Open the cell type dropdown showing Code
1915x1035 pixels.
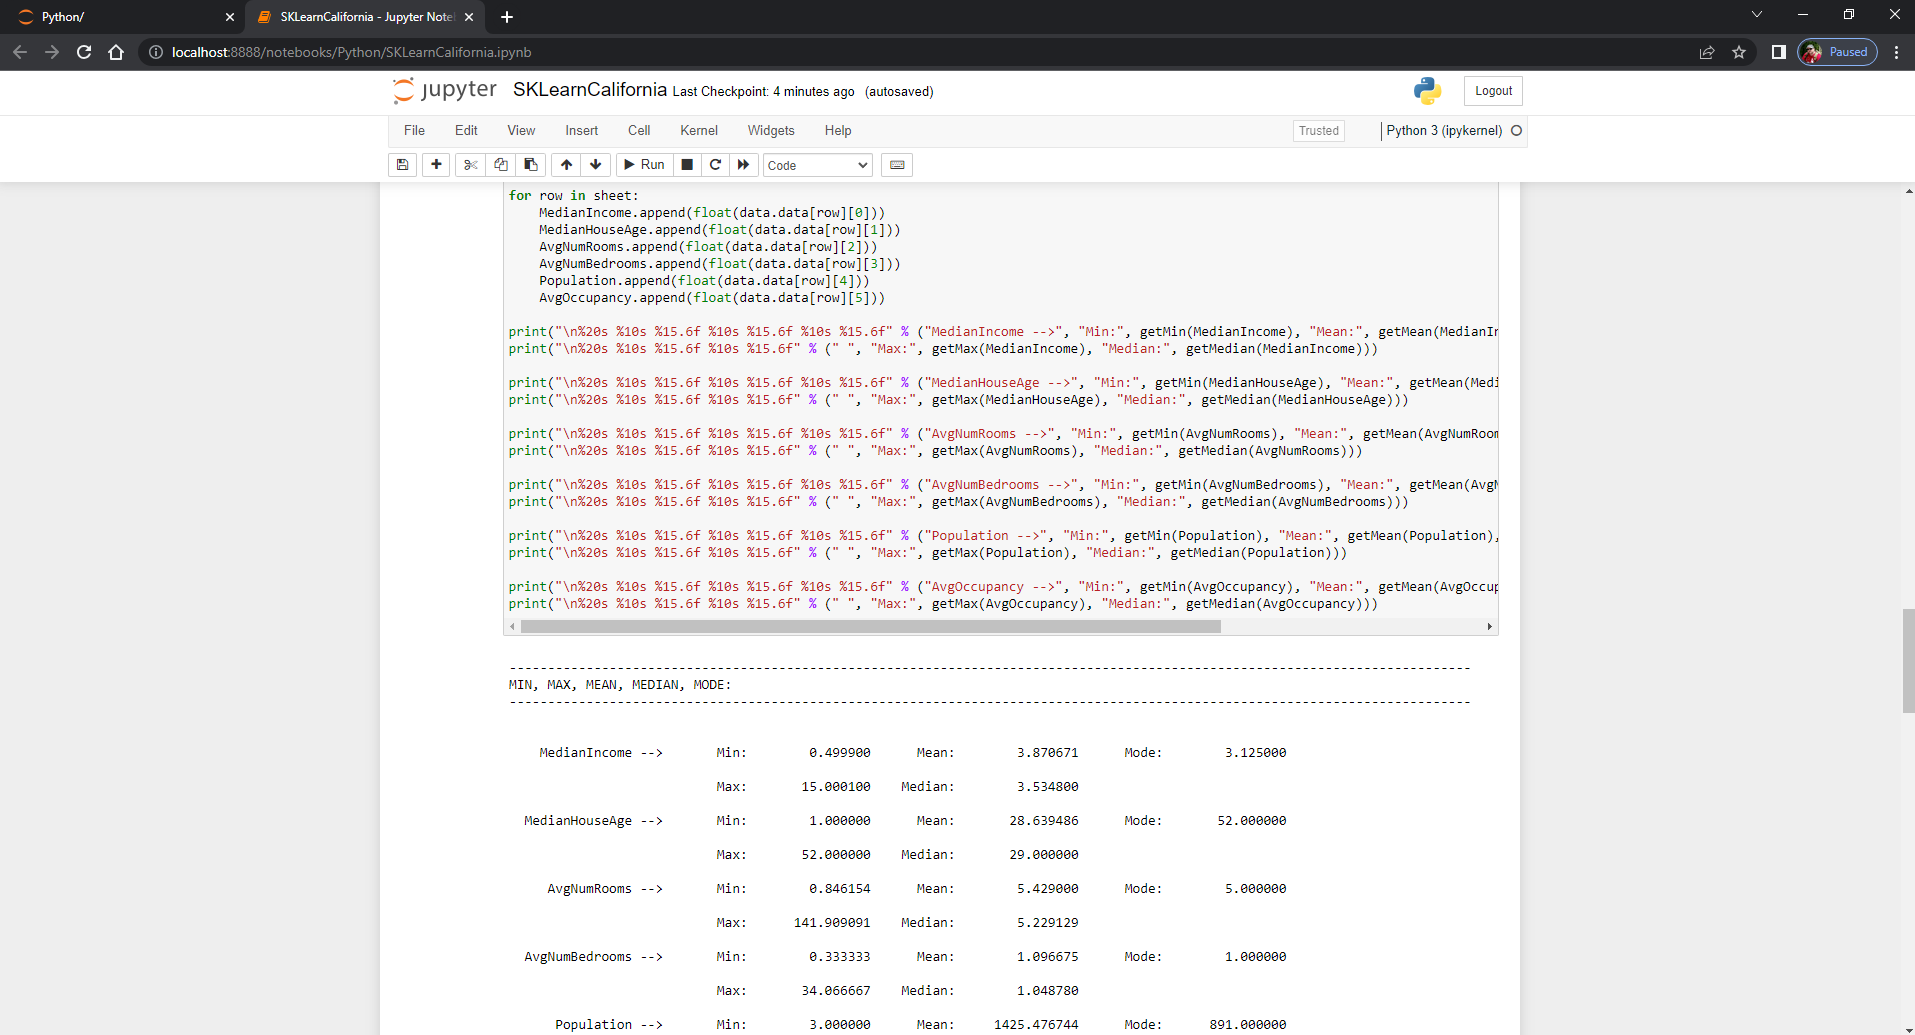[x=816, y=164]
